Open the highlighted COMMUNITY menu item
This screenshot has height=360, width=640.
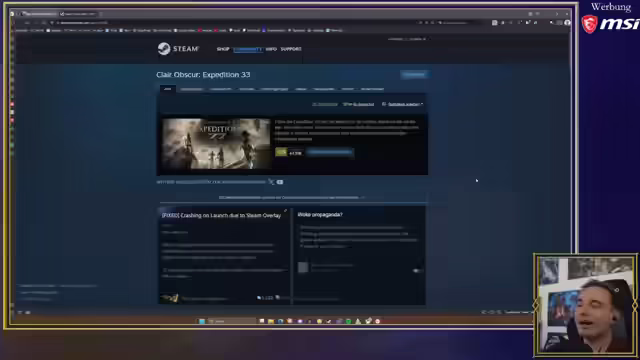click(x=248, y=49)
